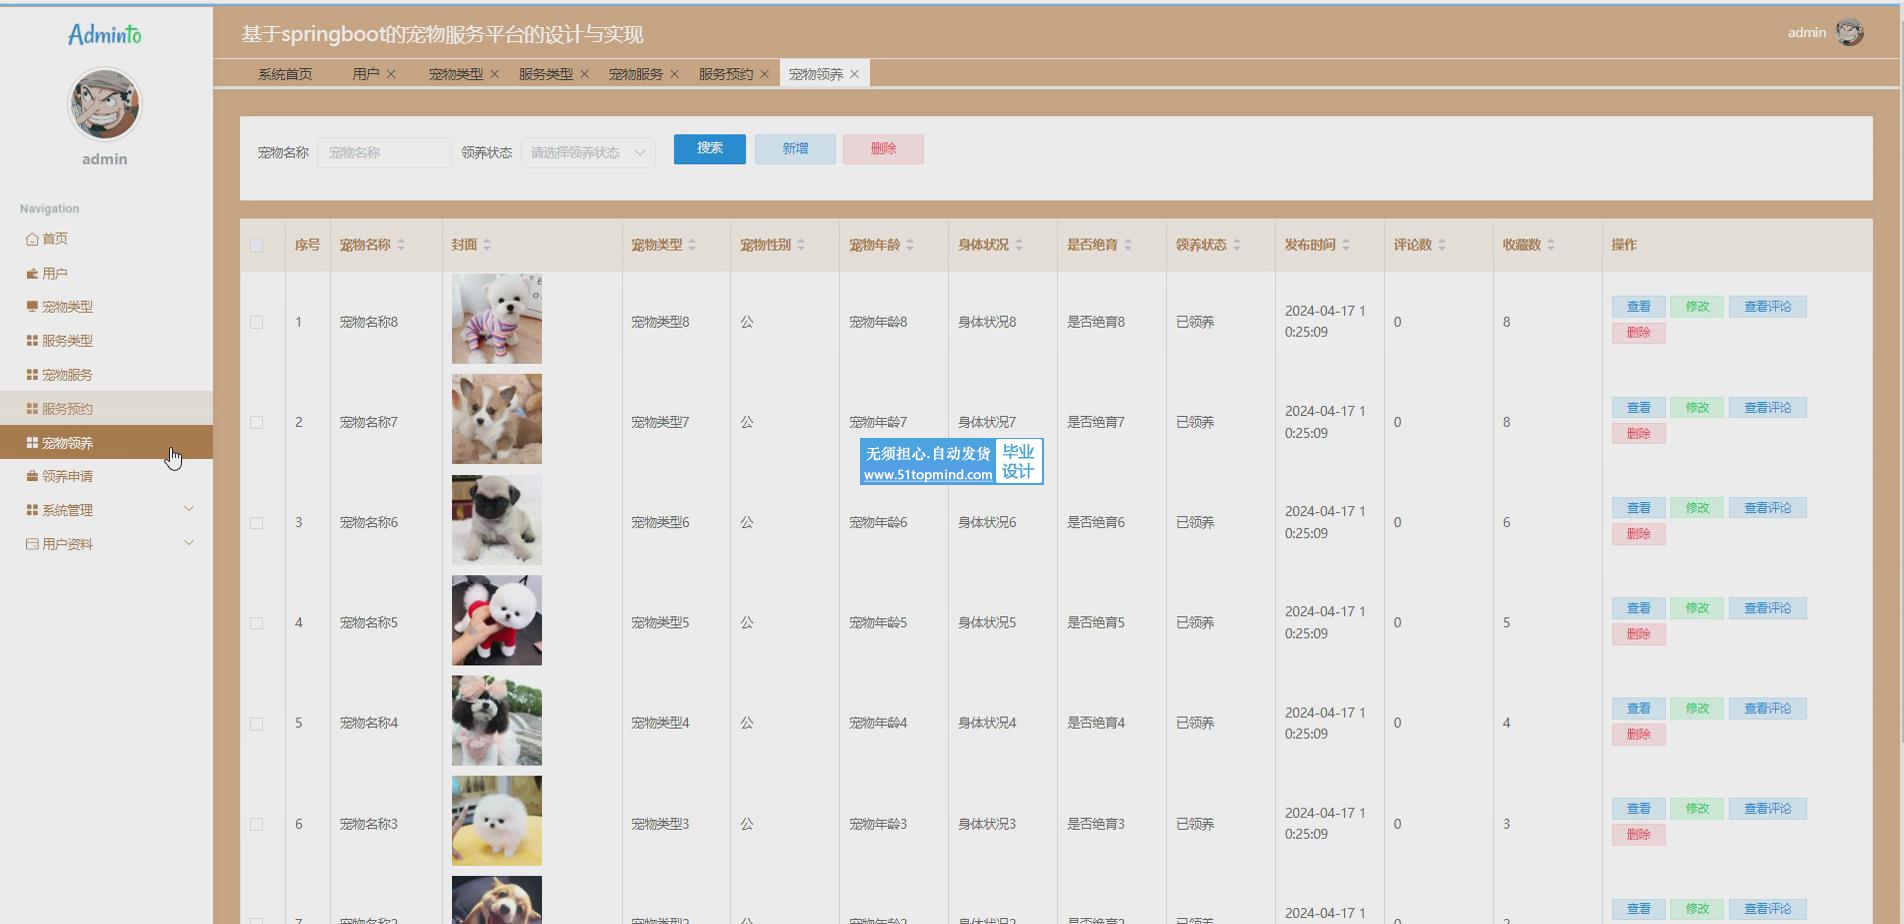Click the 新增 button
The image size is (1904, 924).
point(795,149)
